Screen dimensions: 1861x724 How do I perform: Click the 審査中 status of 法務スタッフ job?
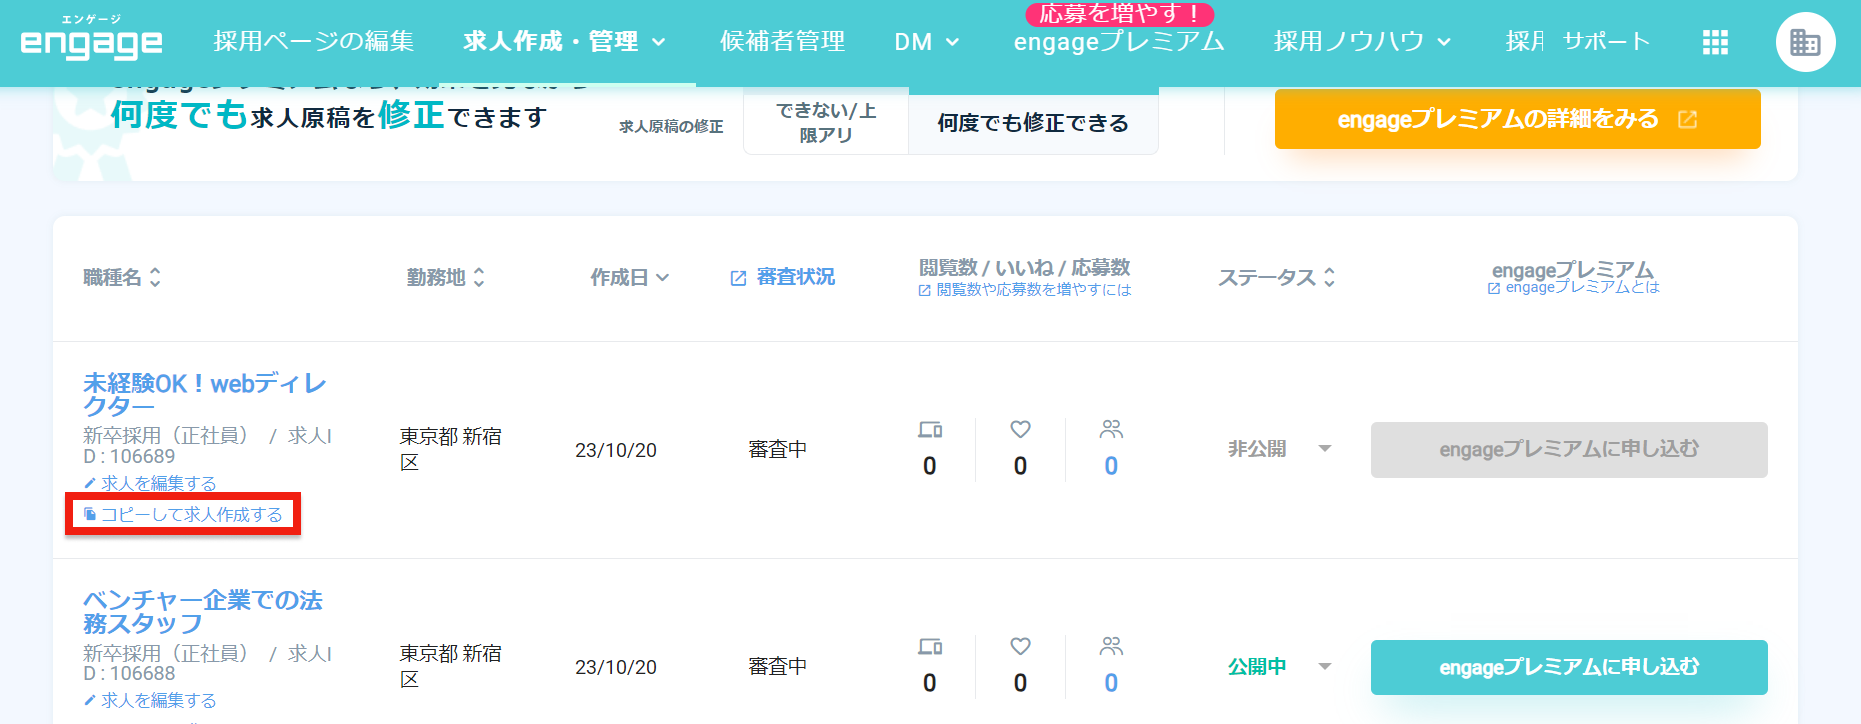(x=778, y=667)
